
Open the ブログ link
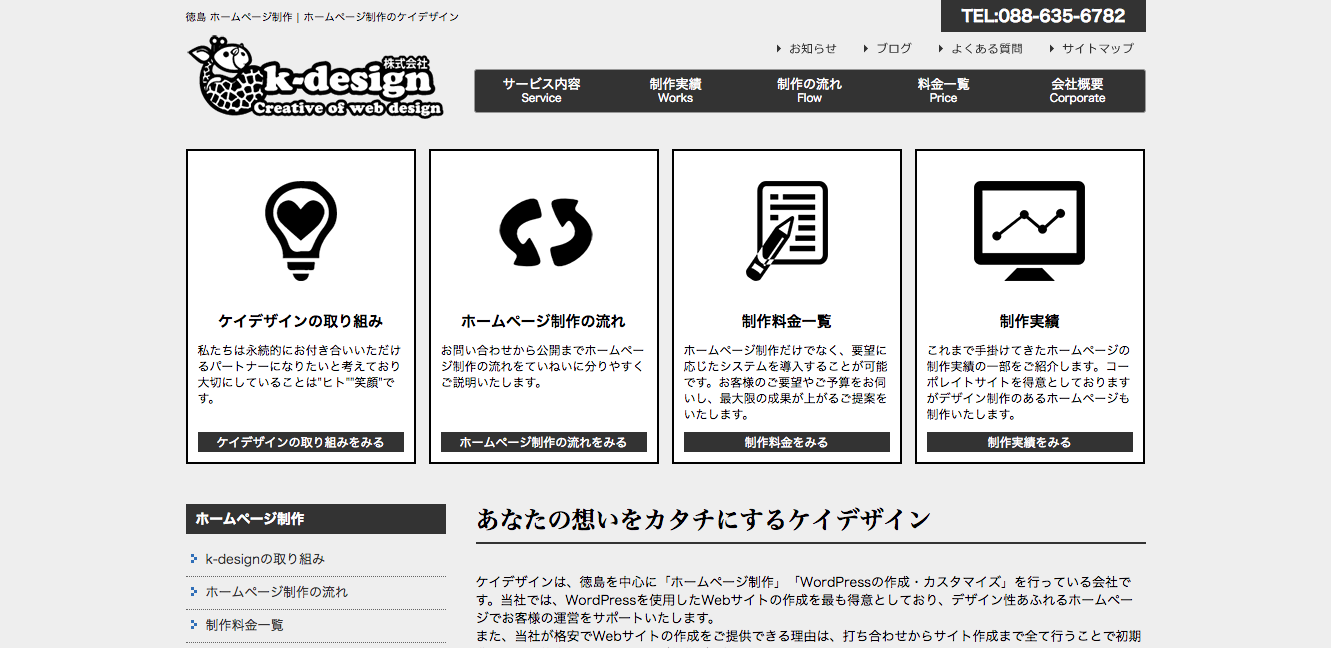click(x=893, y=48)
